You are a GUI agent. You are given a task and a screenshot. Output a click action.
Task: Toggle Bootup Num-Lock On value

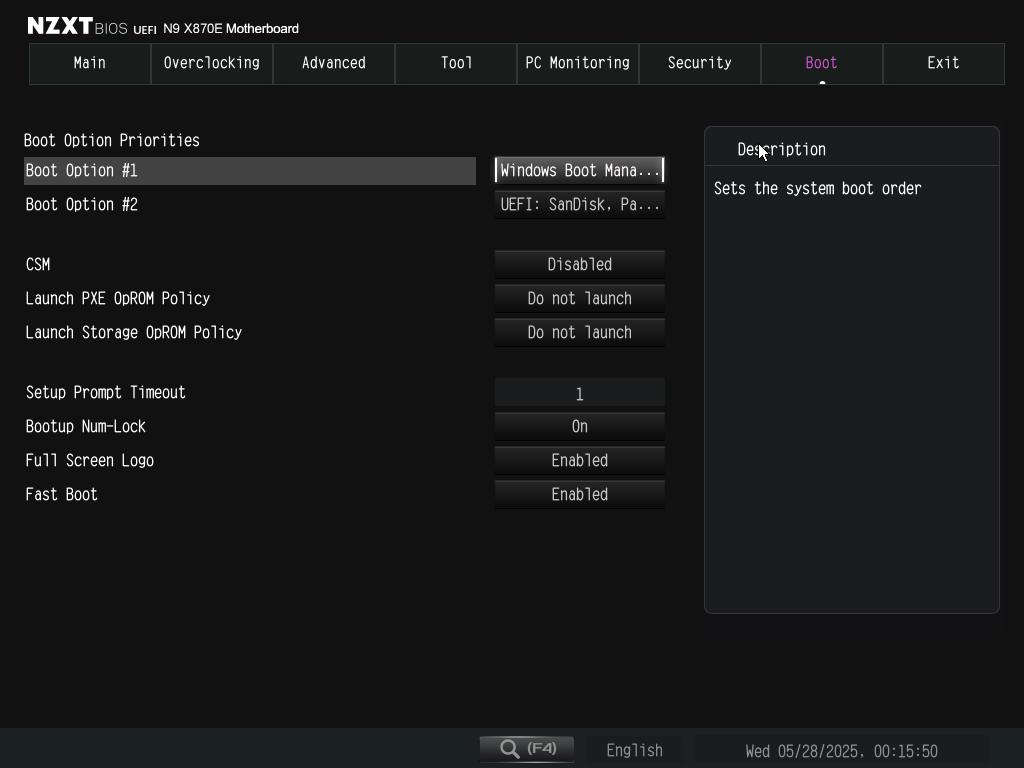point(579,426)
